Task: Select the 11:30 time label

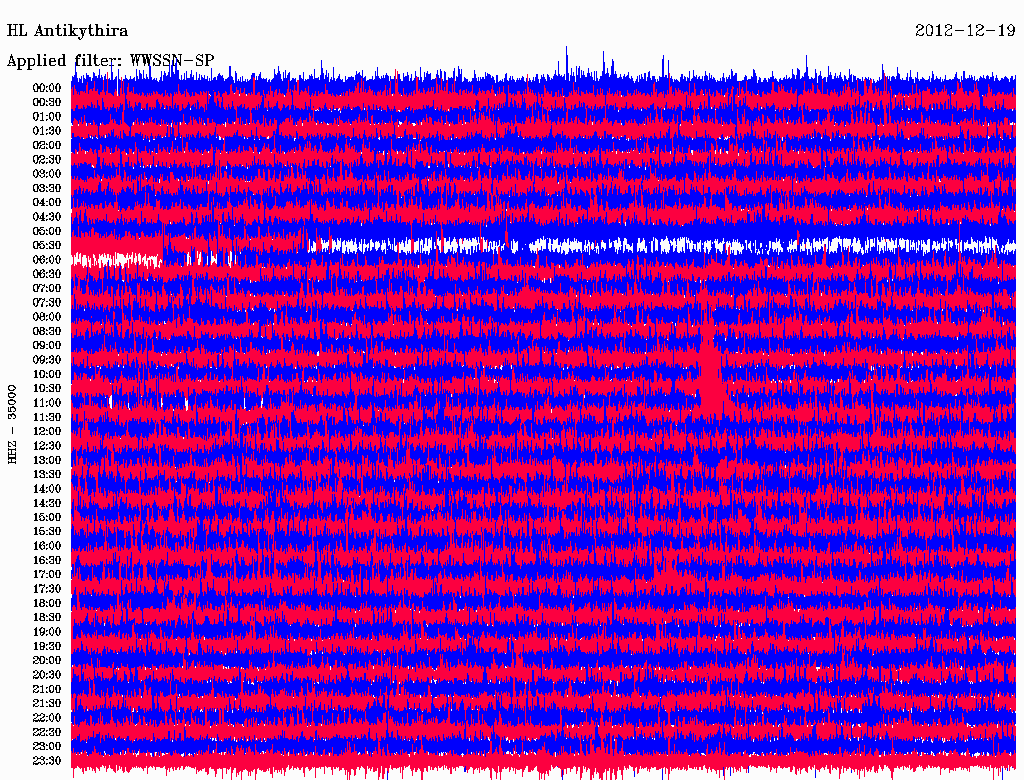Action: [47, 417]
